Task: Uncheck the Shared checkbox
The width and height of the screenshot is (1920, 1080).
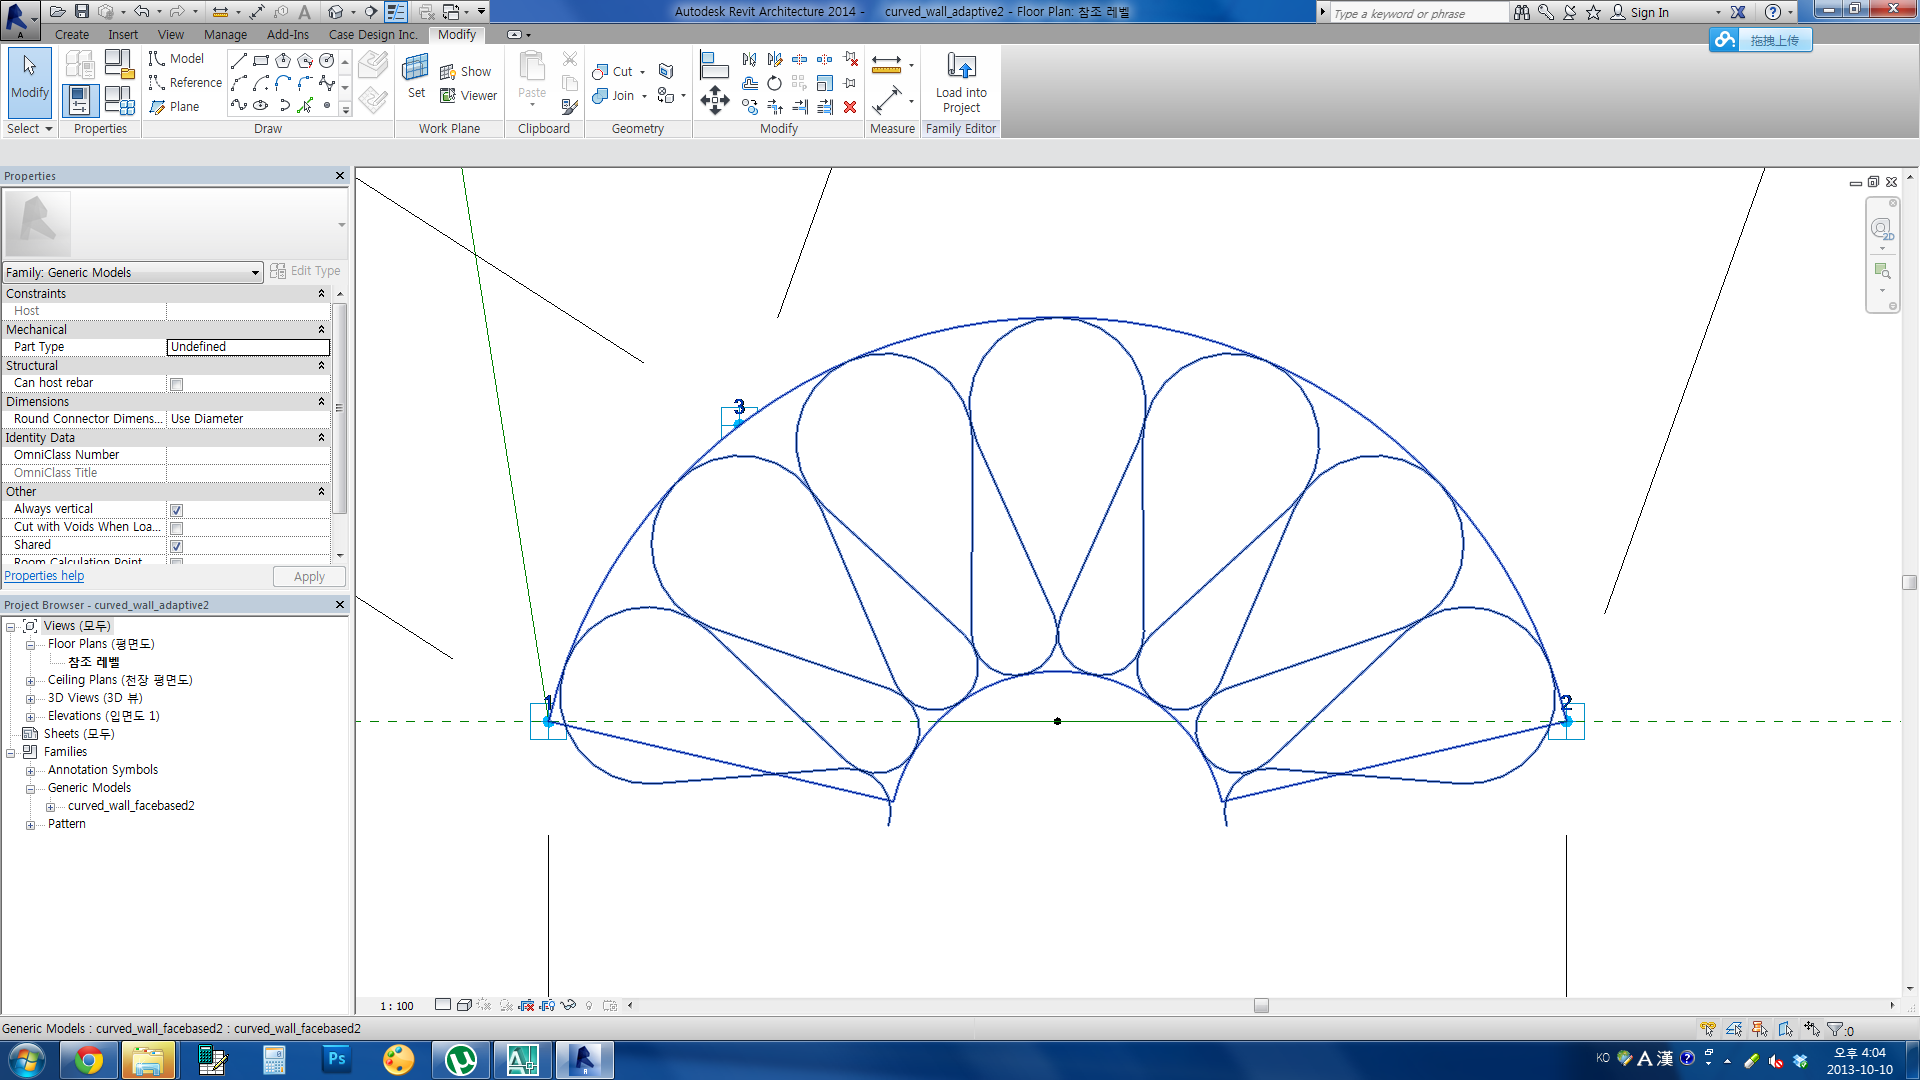Action: 176,546
